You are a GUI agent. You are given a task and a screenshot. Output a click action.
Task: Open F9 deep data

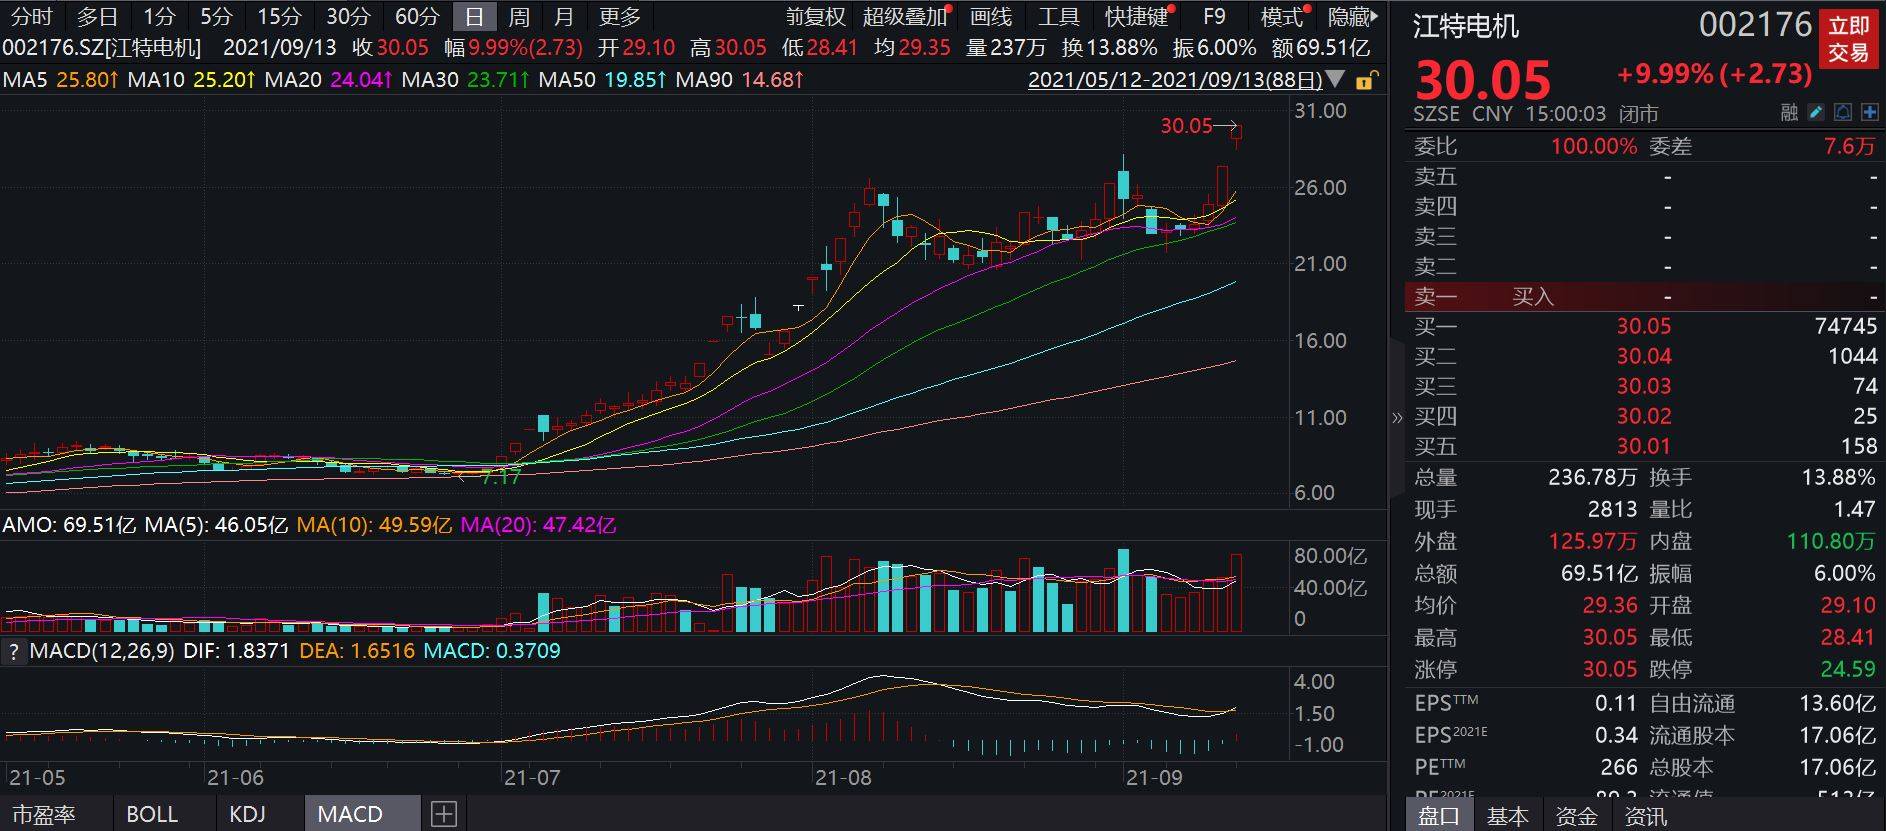[1214, 17]
